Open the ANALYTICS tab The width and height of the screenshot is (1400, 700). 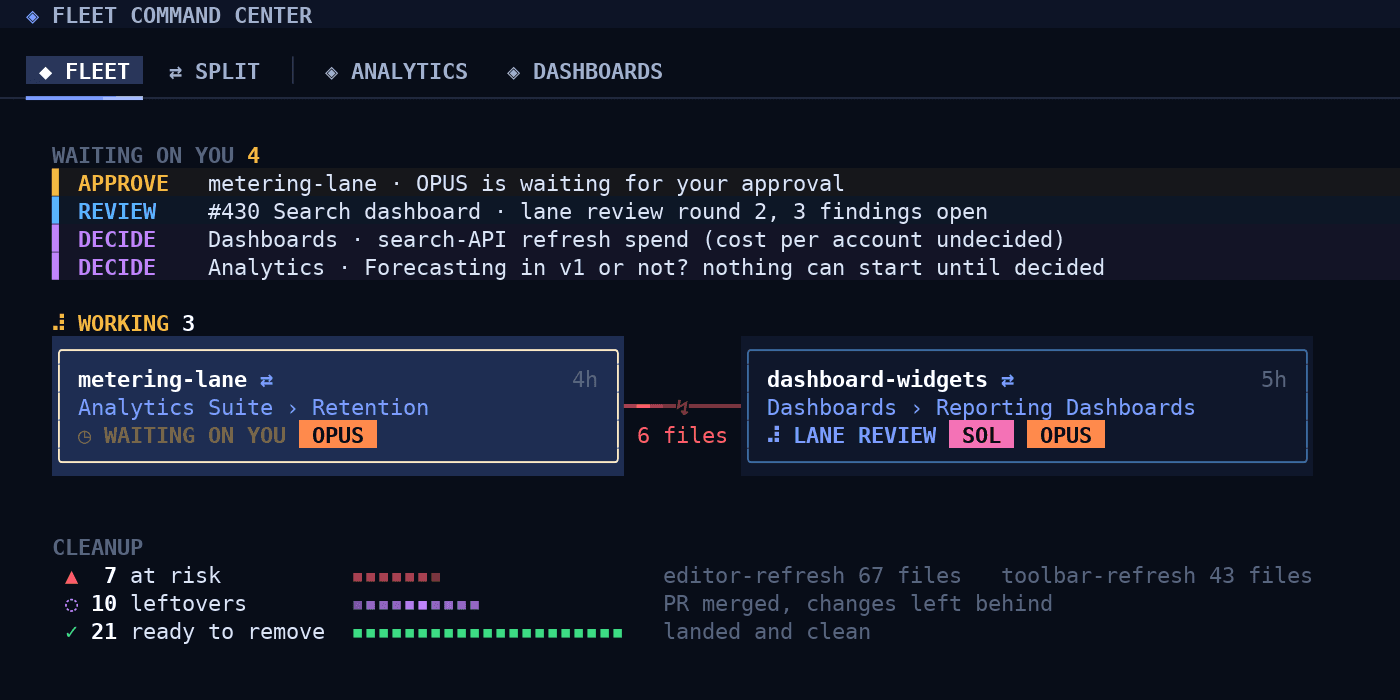point(396,72)
